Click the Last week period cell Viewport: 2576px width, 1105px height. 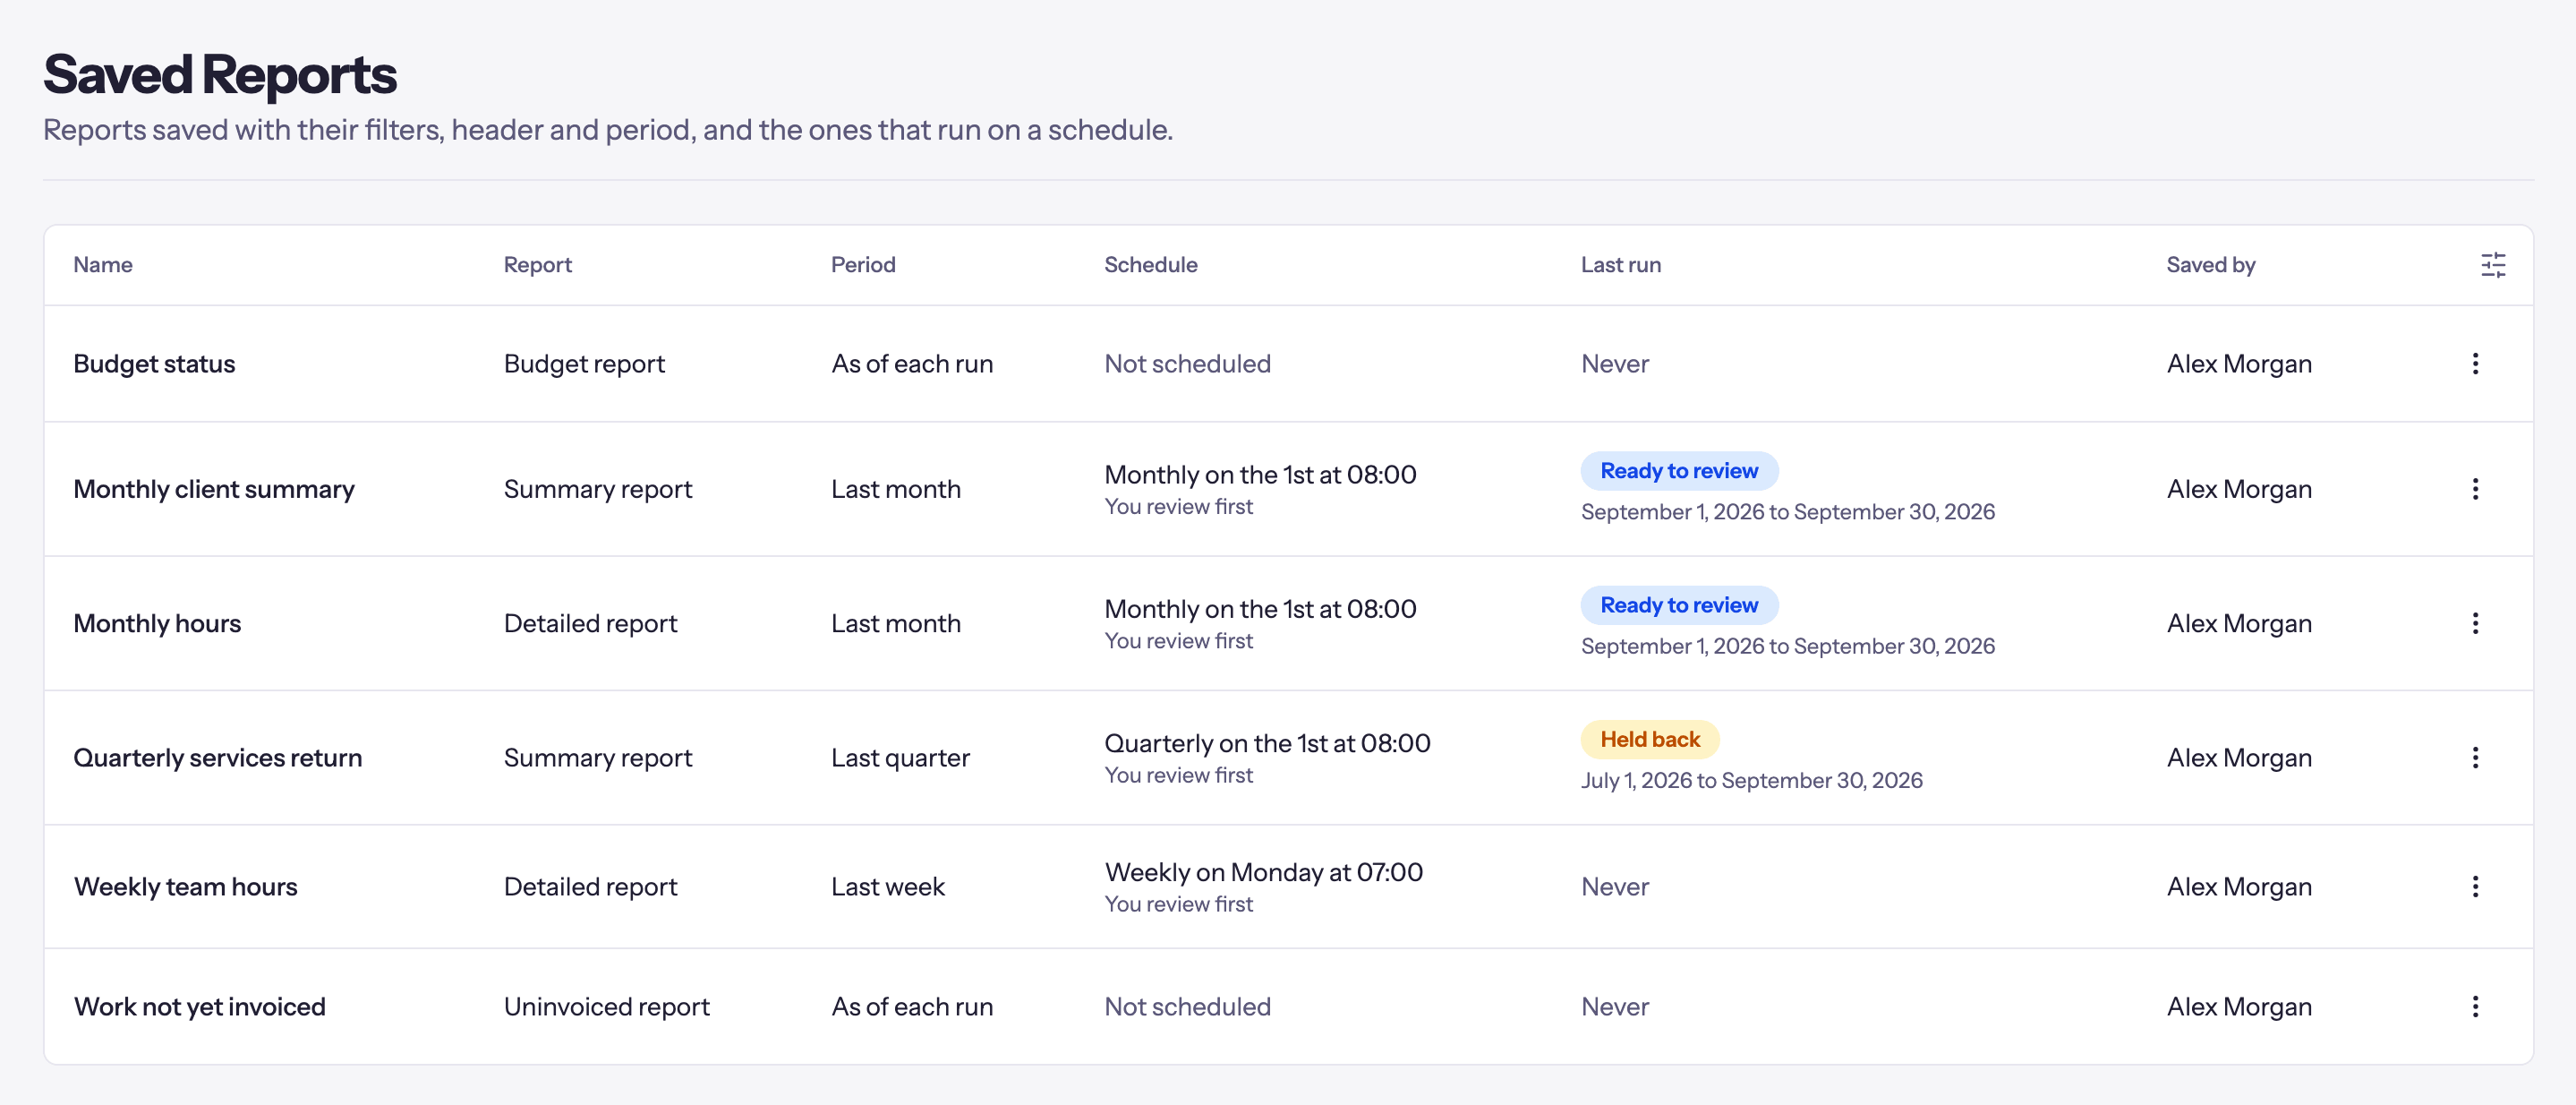point(888,887)
